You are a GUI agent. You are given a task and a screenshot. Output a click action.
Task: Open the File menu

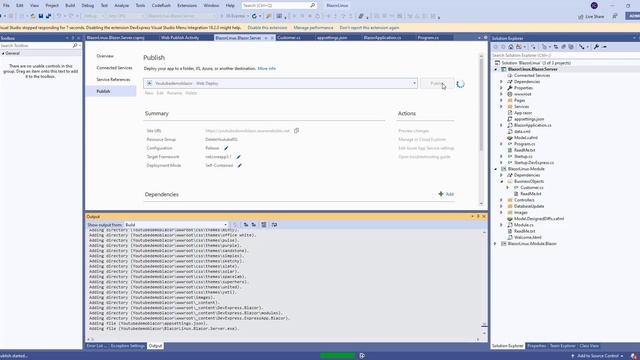coord(6,5)
